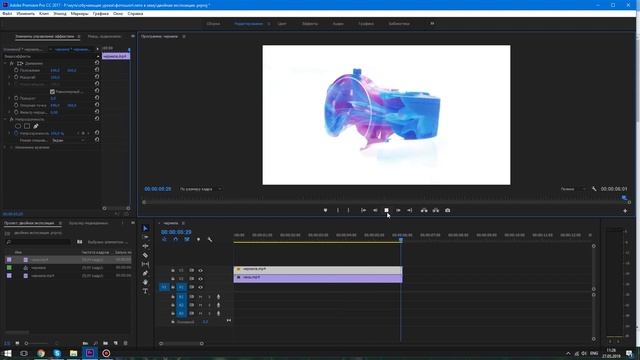Solo audio track A1
The width and height of the screenshot is (640, 360).
click(209, 297)
